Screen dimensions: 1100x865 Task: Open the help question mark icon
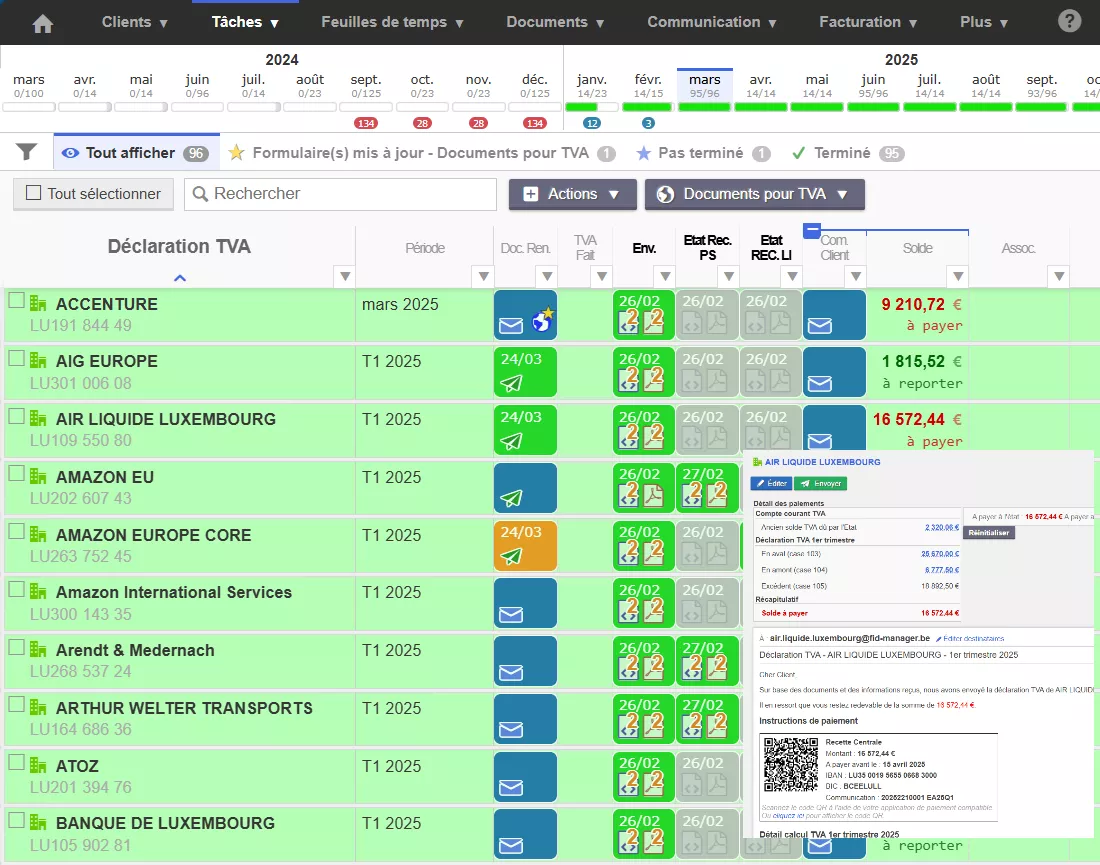pyautogui.click(x=1069, y=21)
